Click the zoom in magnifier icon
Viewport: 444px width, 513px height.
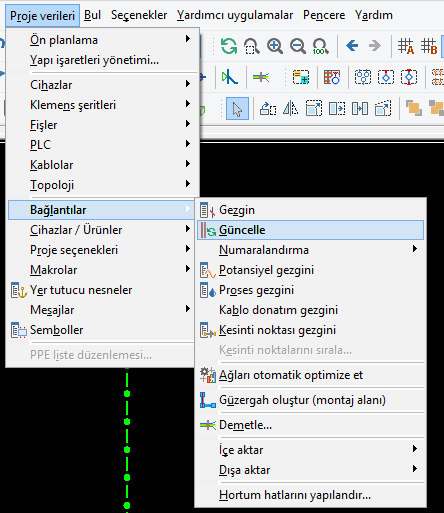275,46
